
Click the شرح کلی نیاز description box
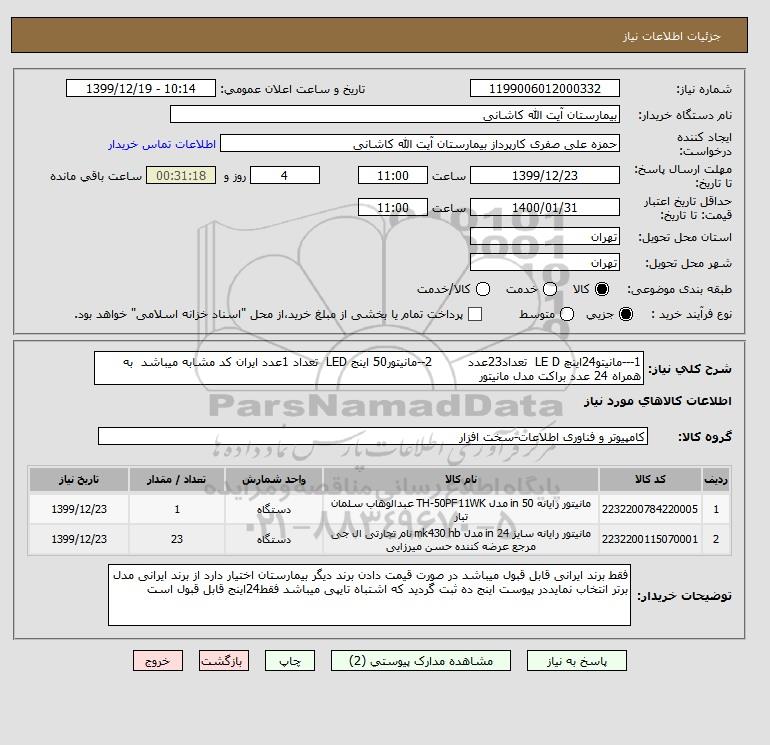tap(369, 368)
